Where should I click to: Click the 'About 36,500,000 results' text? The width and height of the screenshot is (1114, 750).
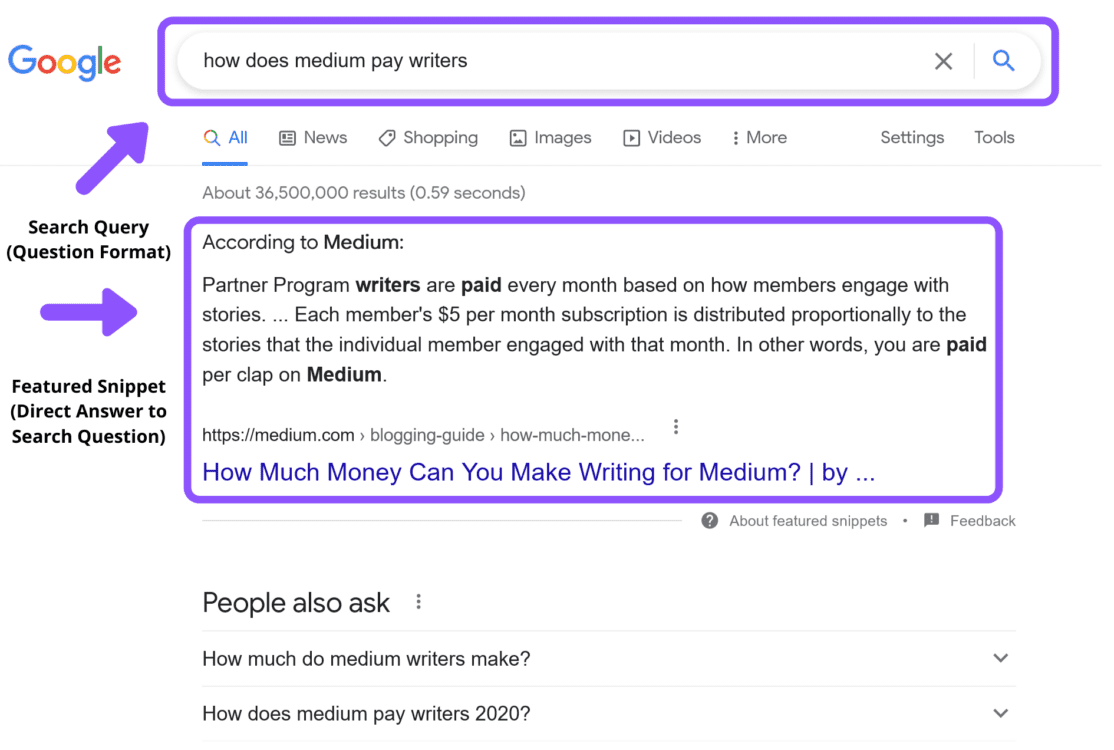pos(364,193)
